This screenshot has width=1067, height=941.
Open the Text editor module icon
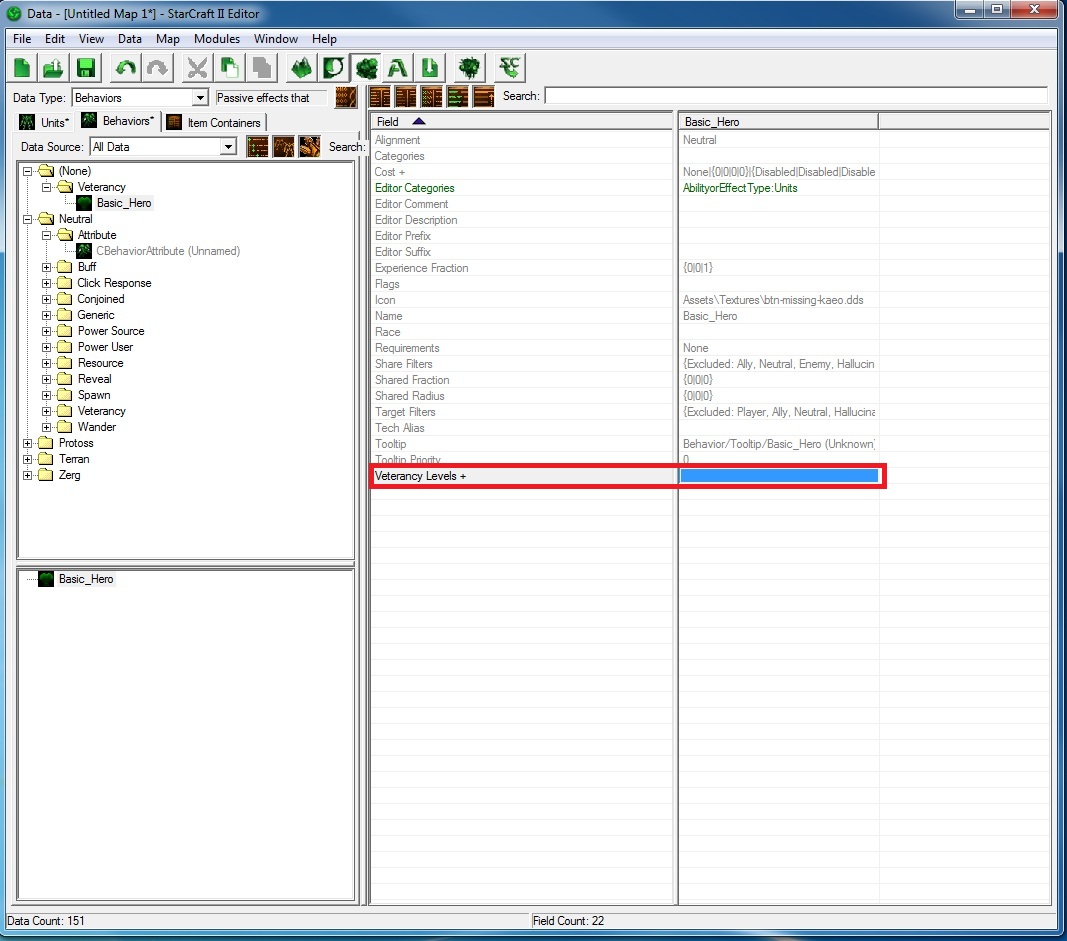coord(397,67)
